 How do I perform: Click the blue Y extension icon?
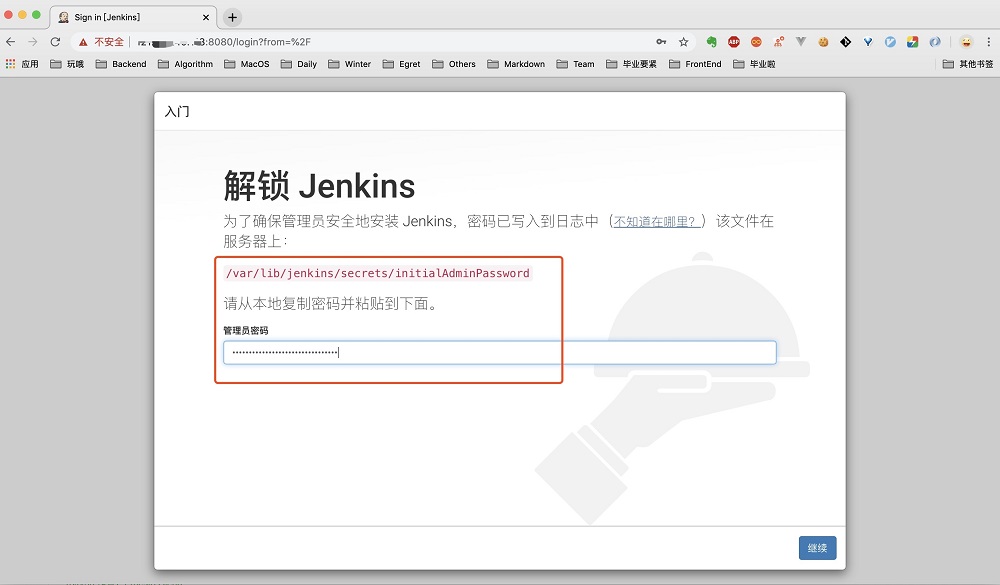tap(868, 42)
